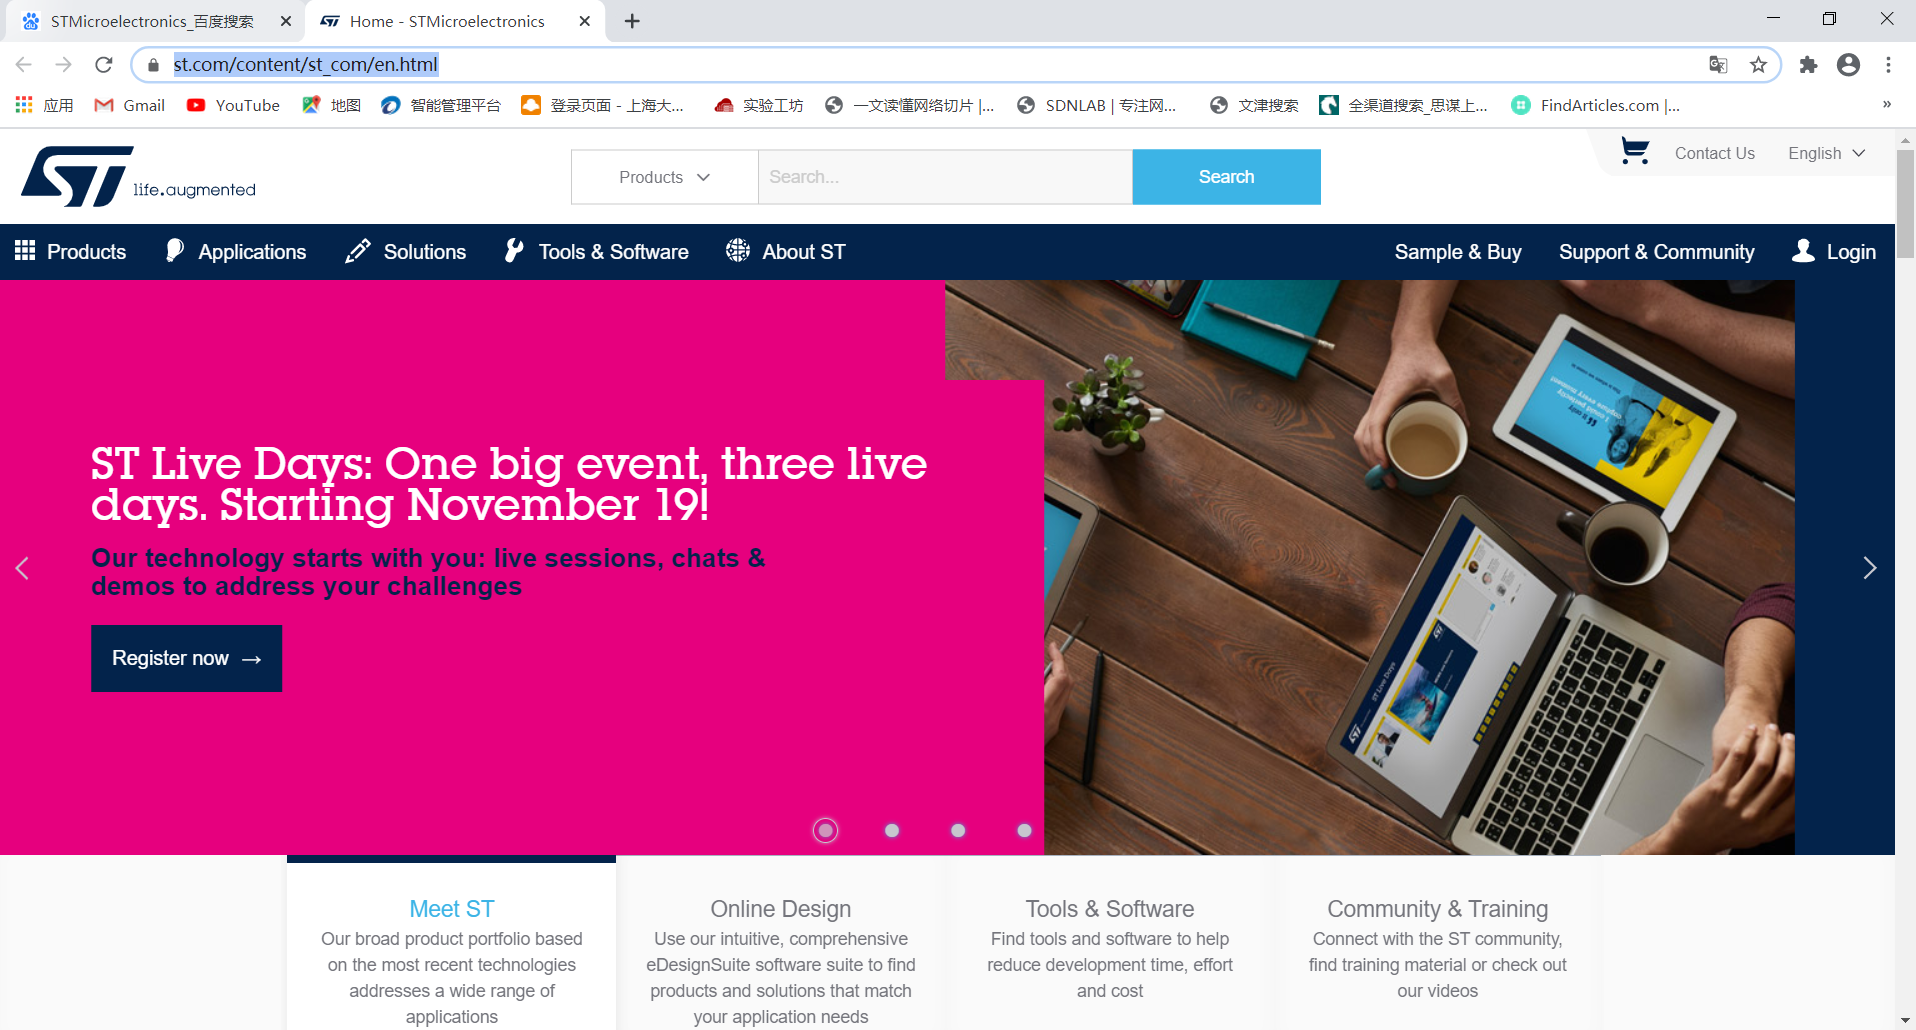This screenshot has width=1916, height=1030.
Task: Open the Tools & Software navigation menu
Action: point(597,251)
